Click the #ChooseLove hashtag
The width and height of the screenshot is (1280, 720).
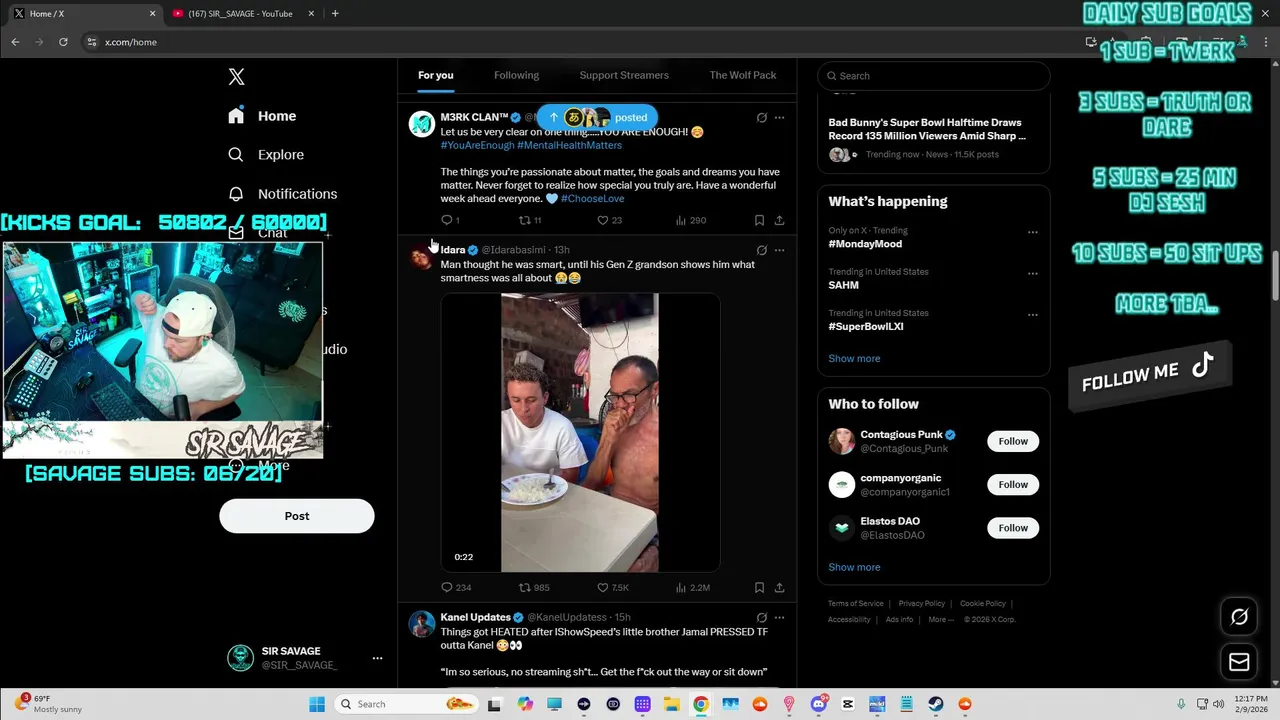pos(592,199)
